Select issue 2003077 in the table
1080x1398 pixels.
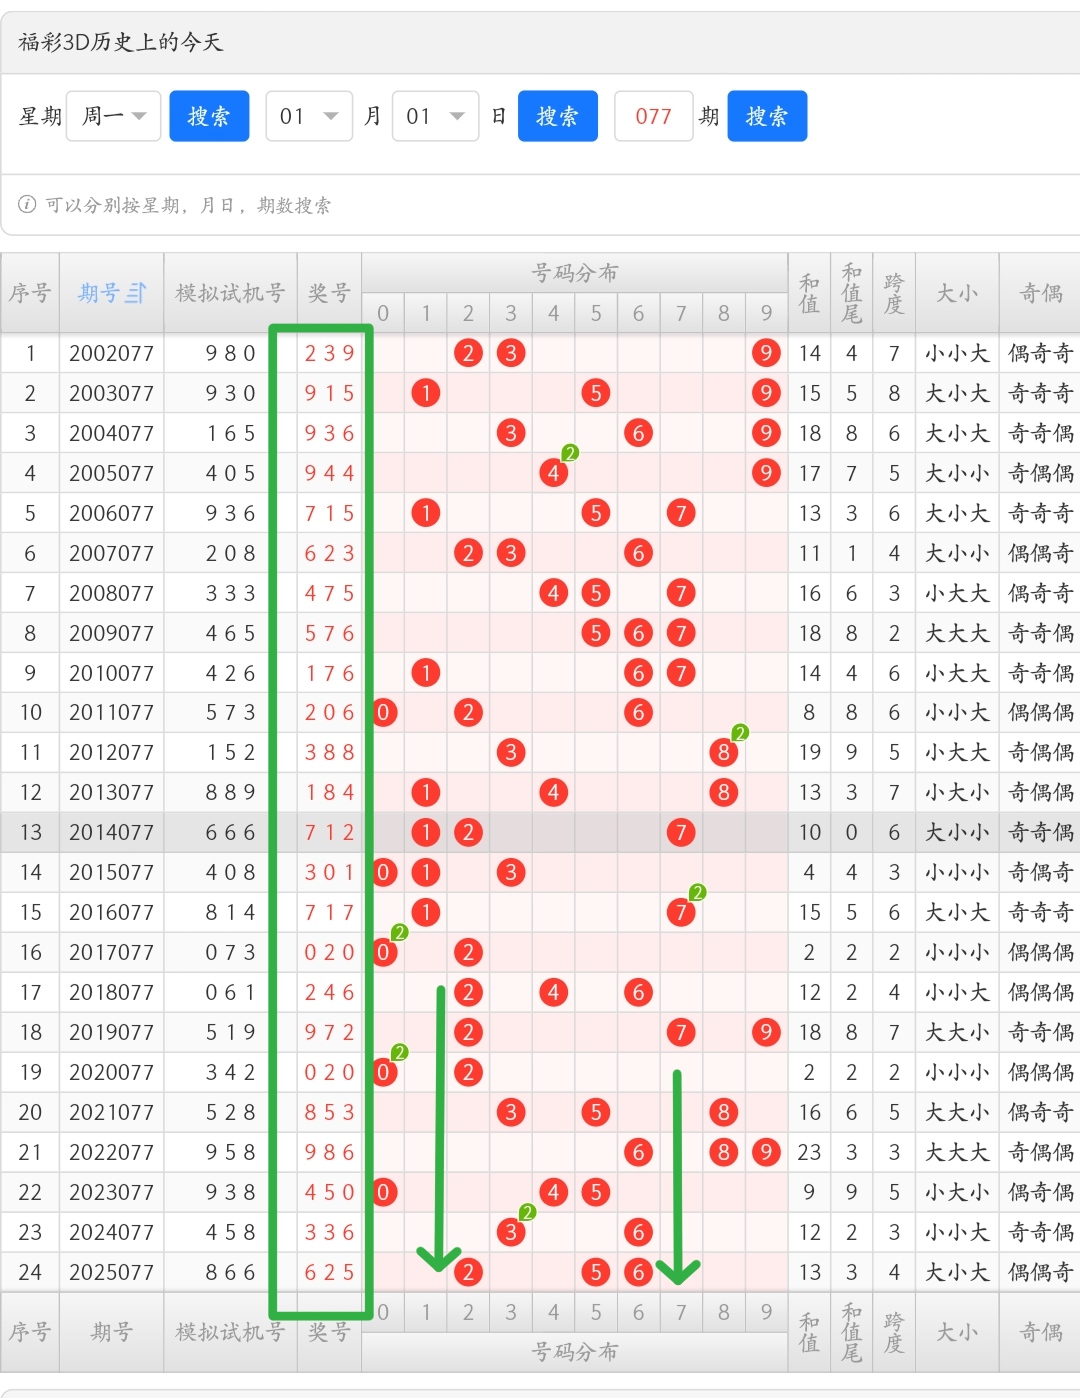pos(111,393)
